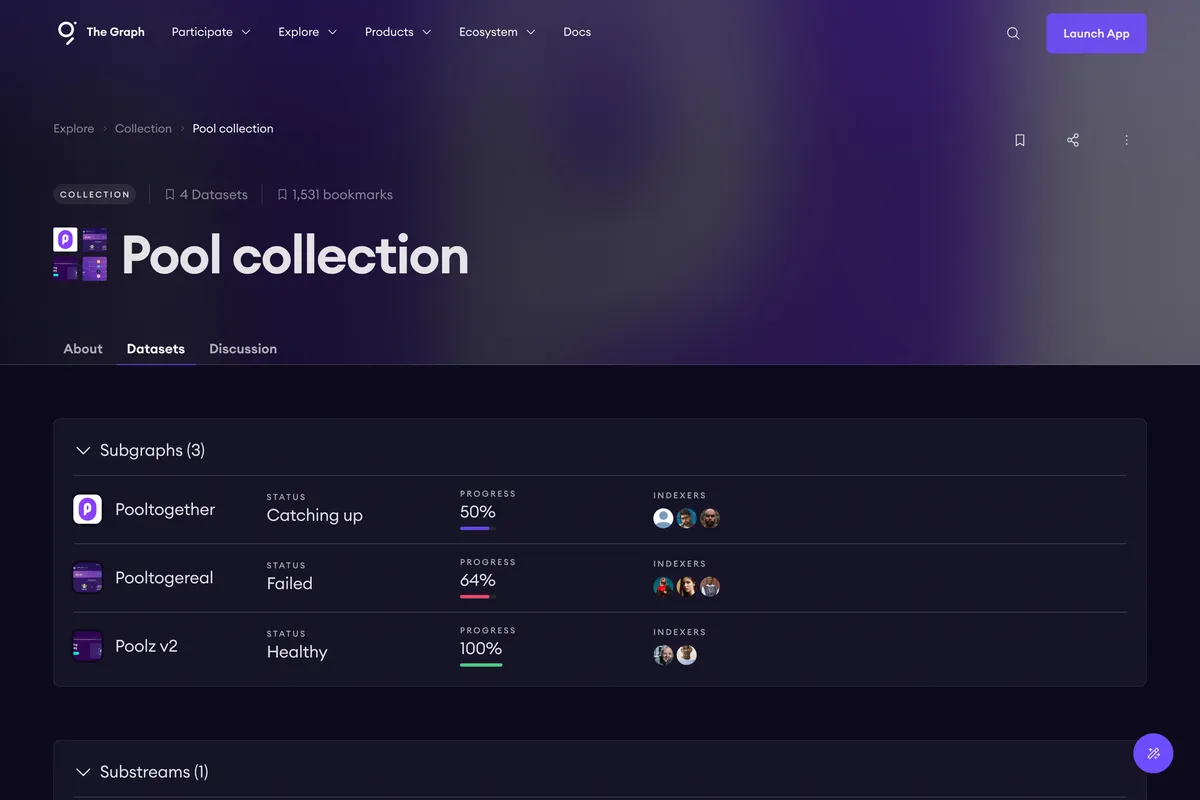Viewport: 1200px width, 800px height.
Task: Select the Poolz v2 subgraph thumbnail icon
Action: pyautogui.click(x=88, y=646)
